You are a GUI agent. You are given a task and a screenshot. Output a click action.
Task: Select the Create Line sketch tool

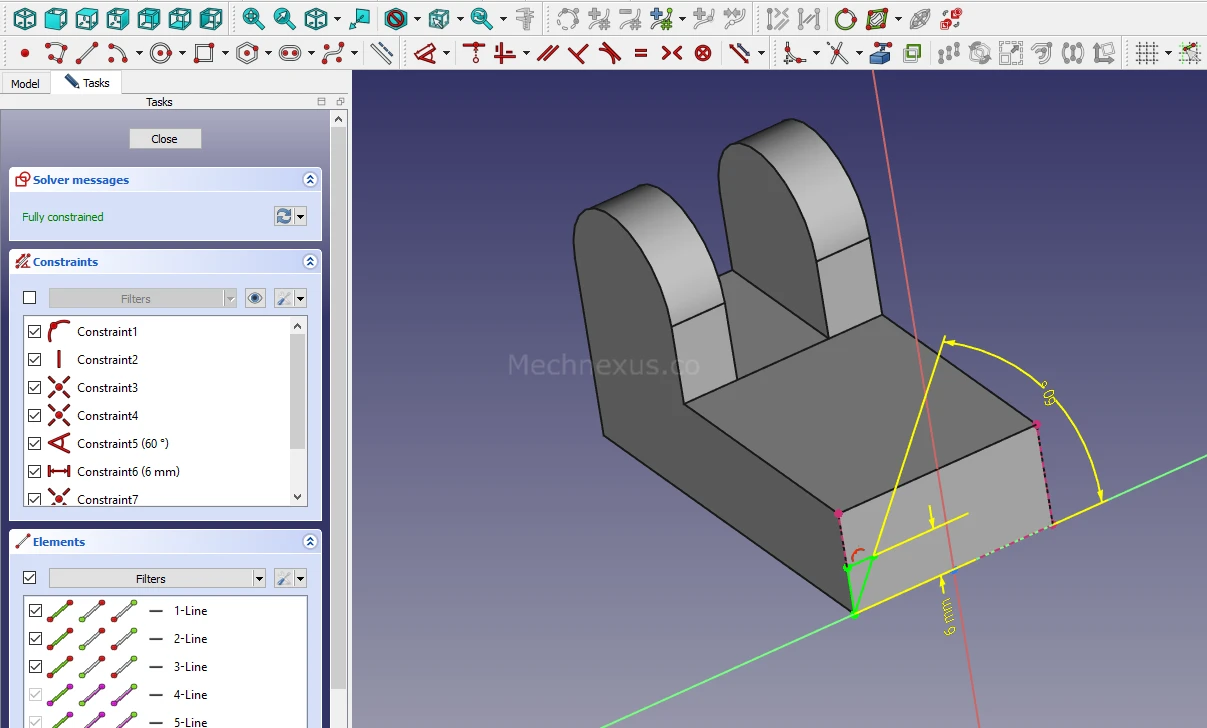[87, 53]
